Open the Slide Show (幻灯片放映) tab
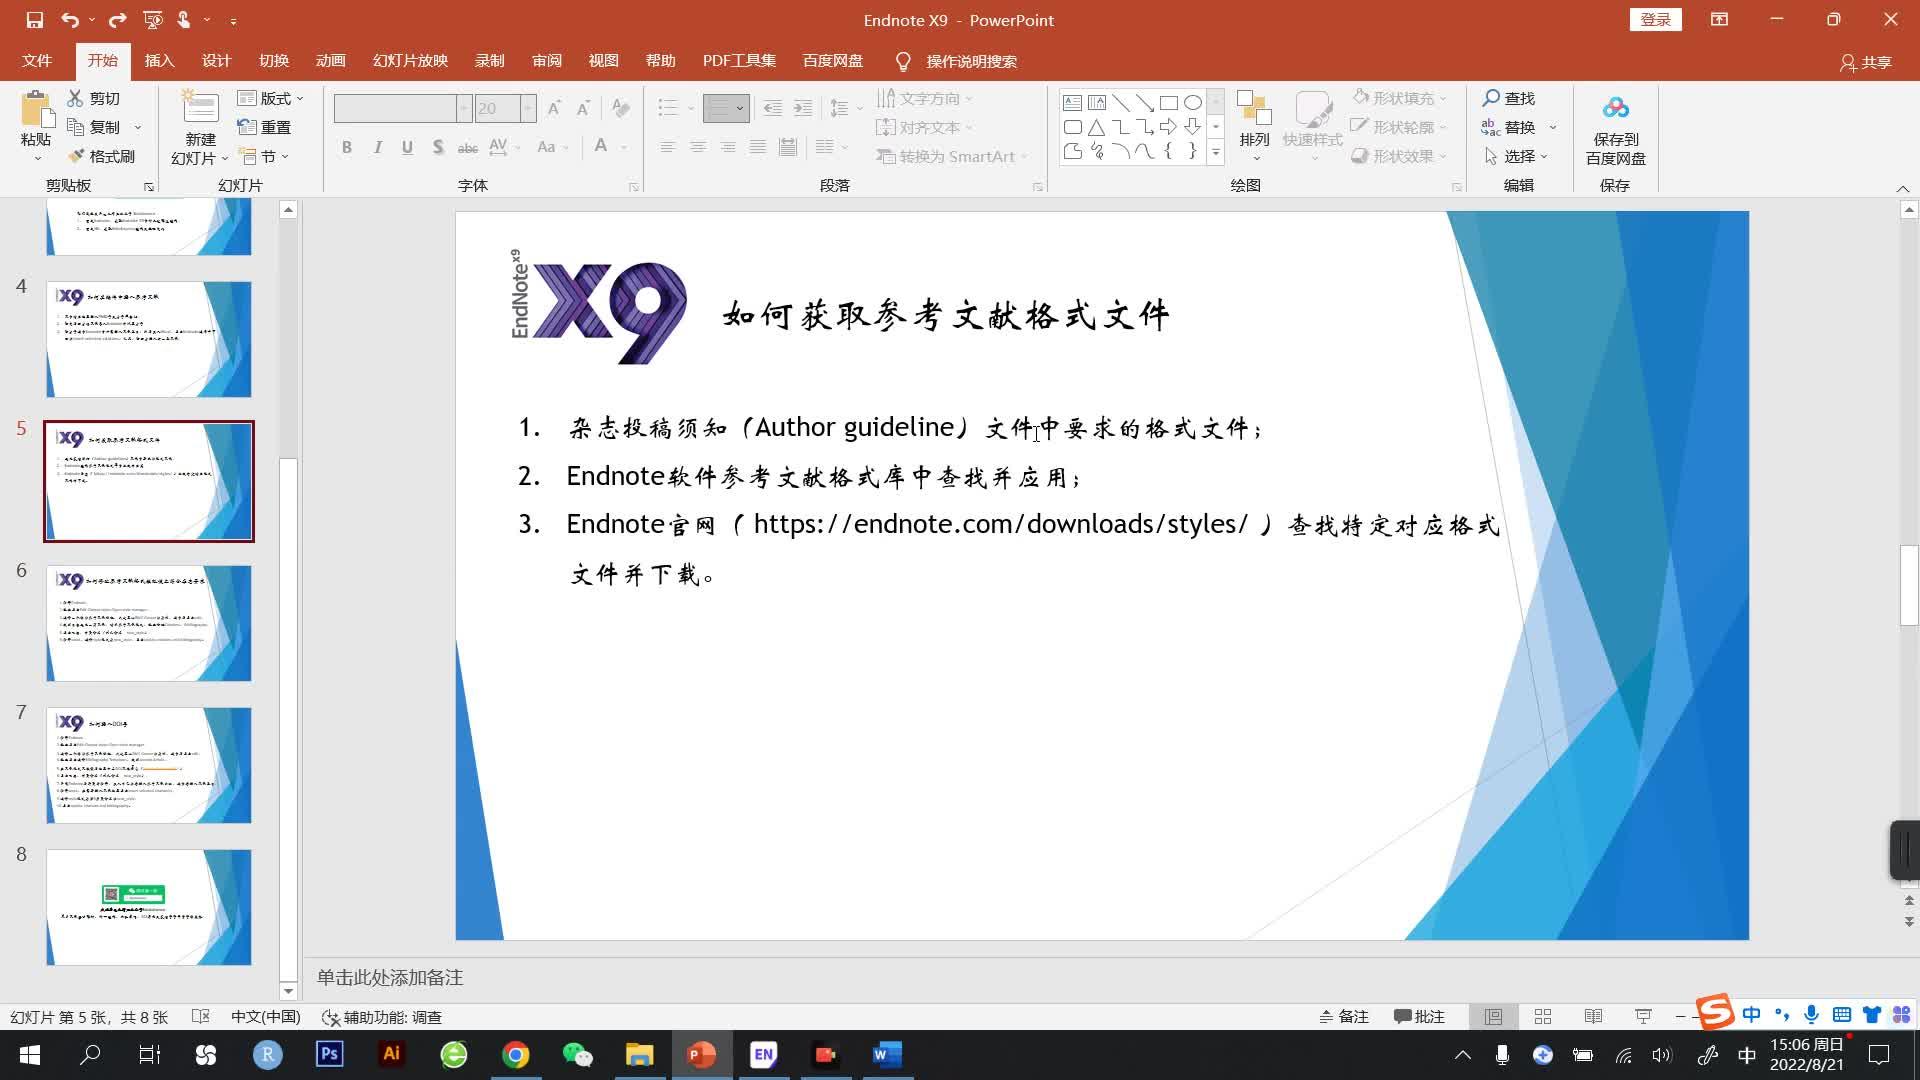The image size is (1920, 1080). point(410,61)
